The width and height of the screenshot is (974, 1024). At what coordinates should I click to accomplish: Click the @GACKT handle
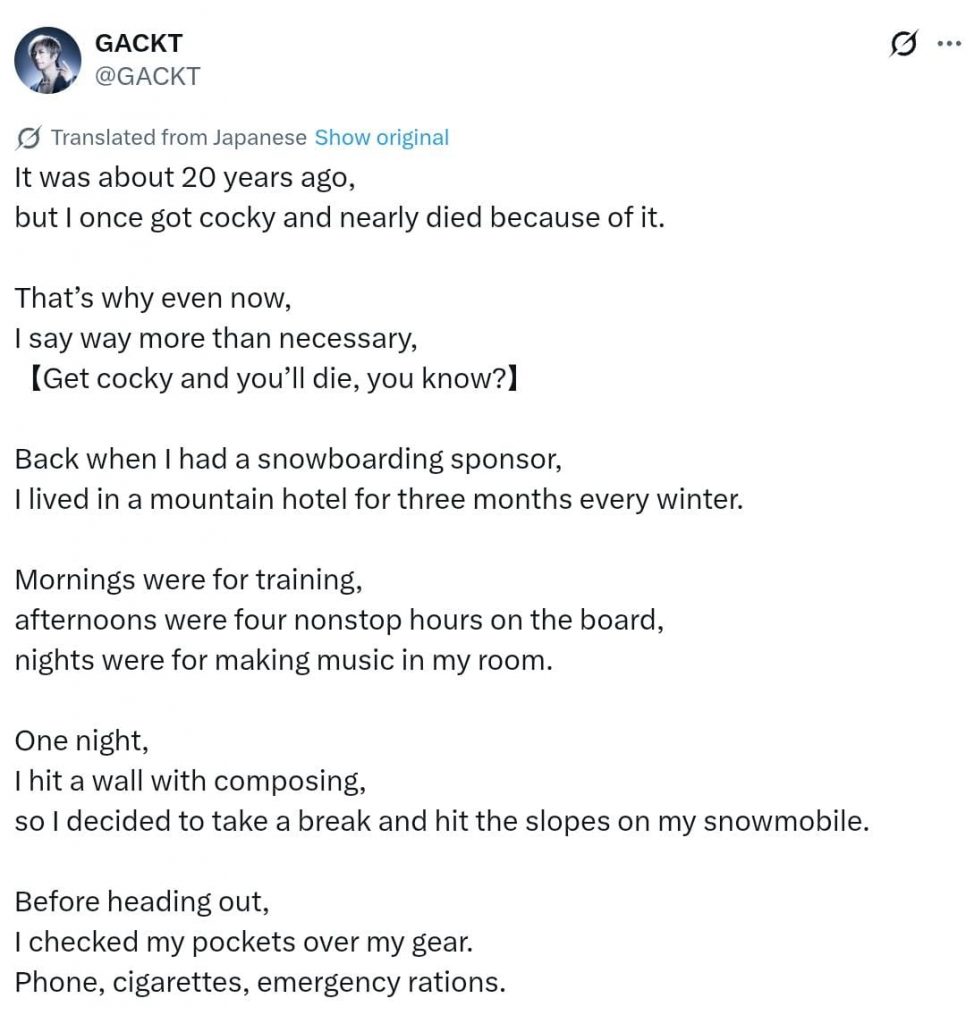coord(146,76)
